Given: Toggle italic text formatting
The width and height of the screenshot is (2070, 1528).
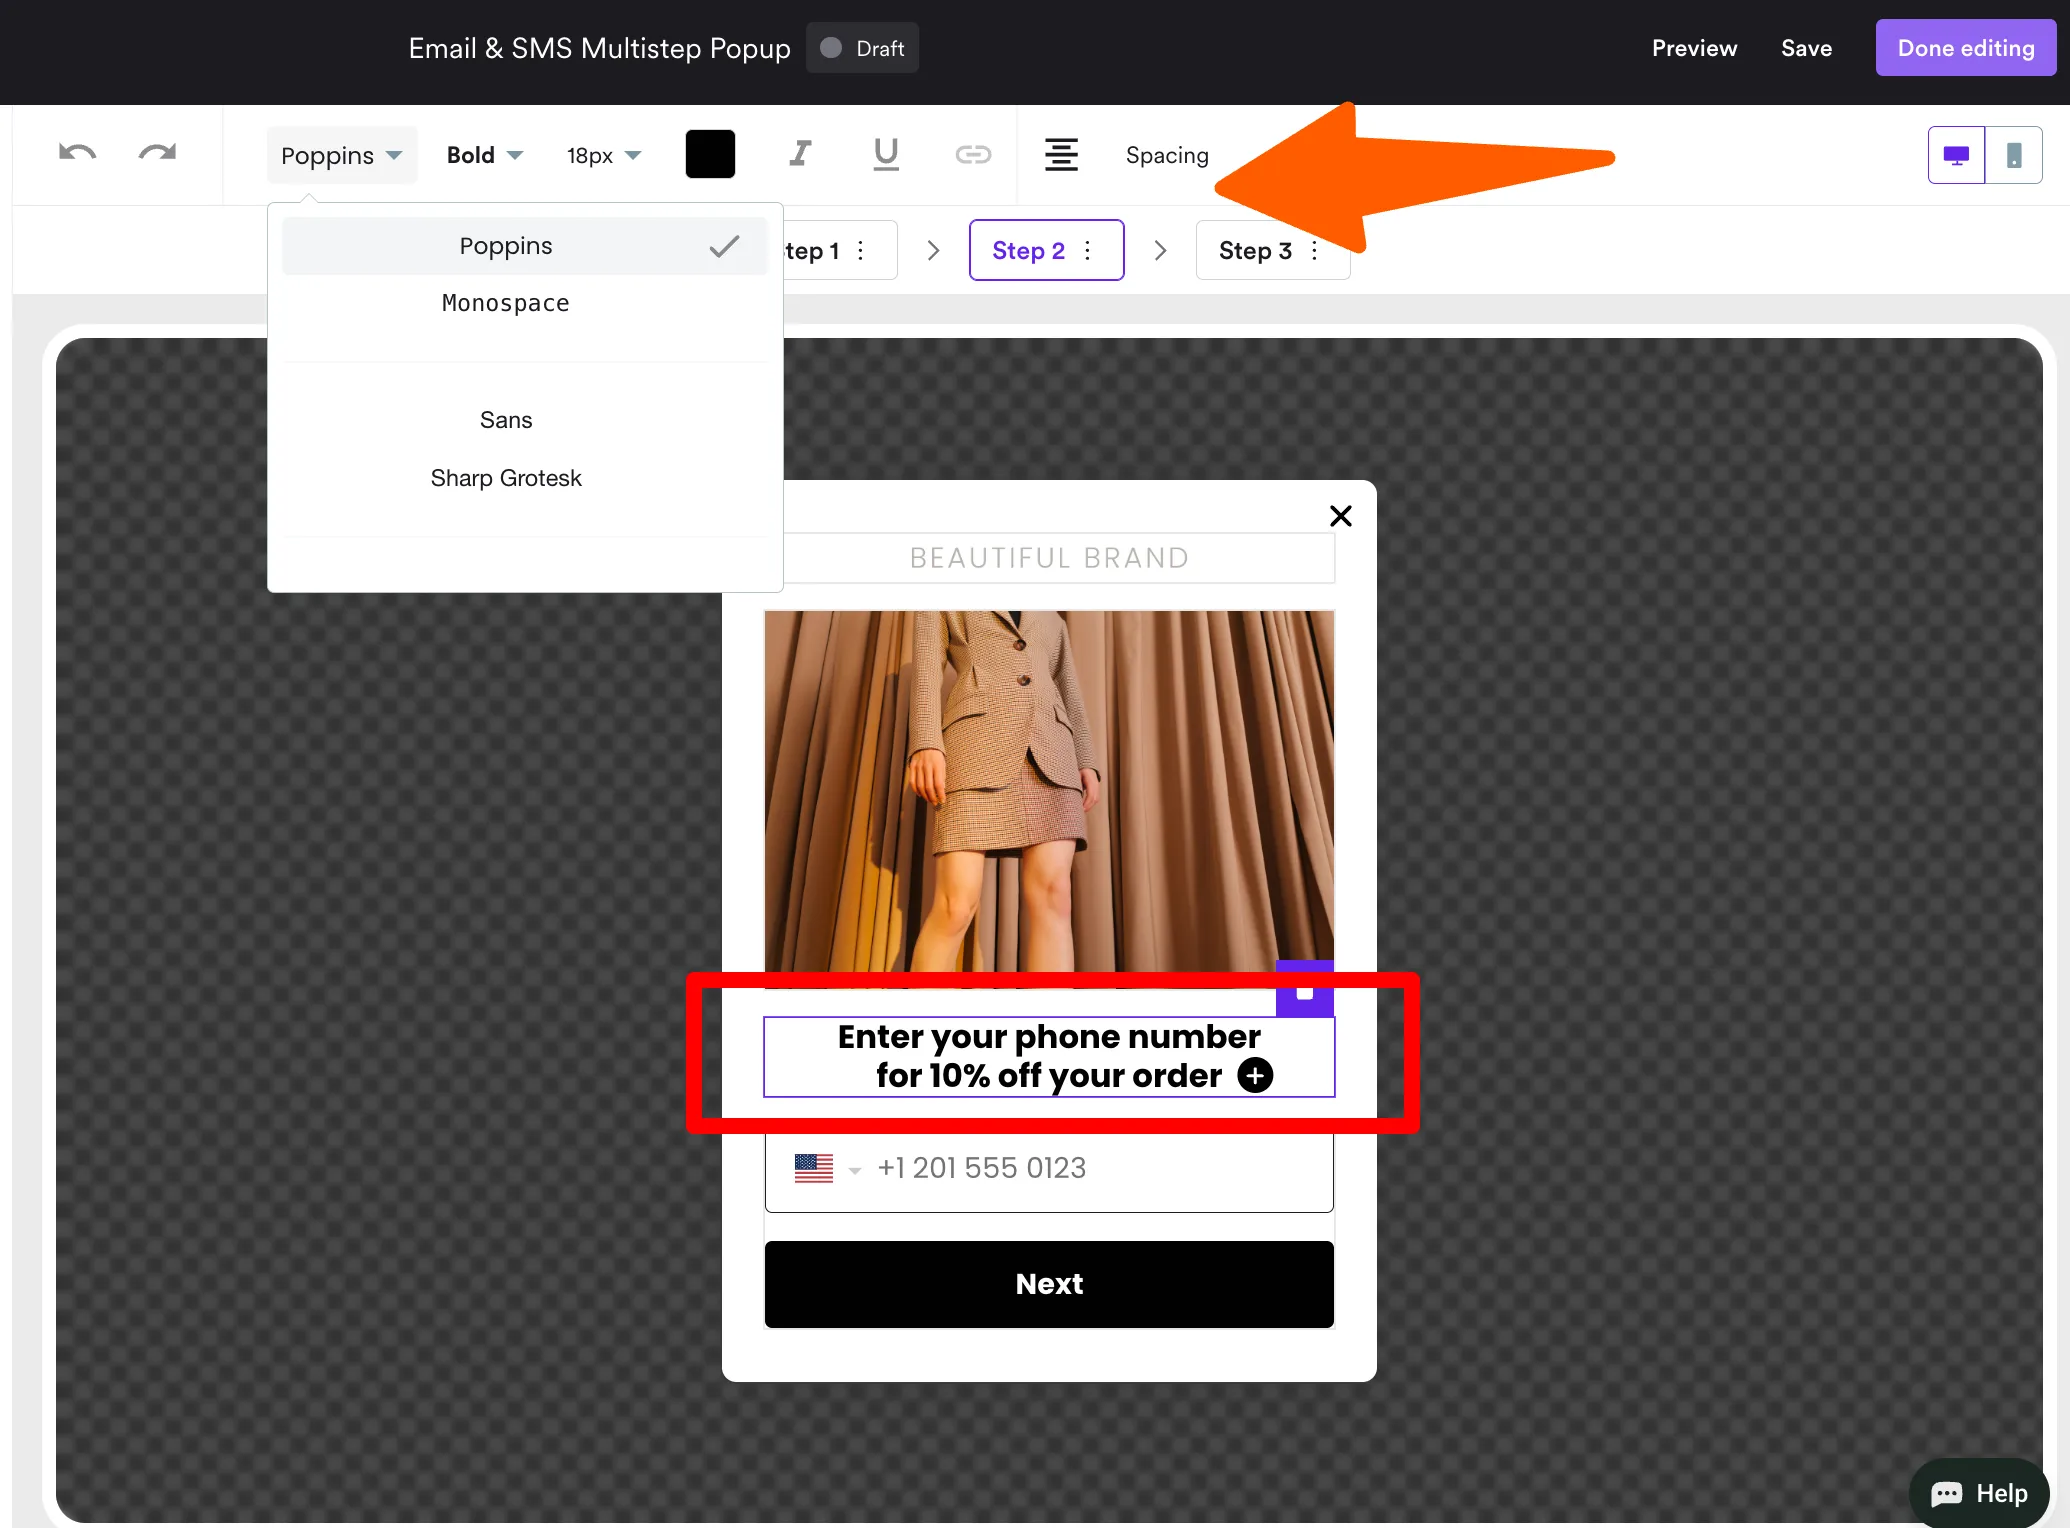Looking at the screenshot, I should pos(800,154).
